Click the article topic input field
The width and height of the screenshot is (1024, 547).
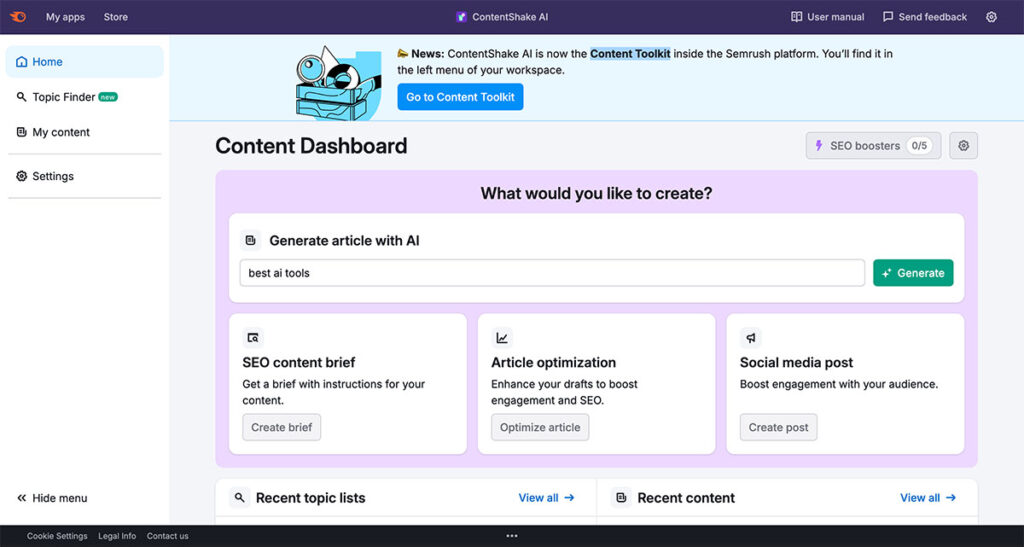552,273
